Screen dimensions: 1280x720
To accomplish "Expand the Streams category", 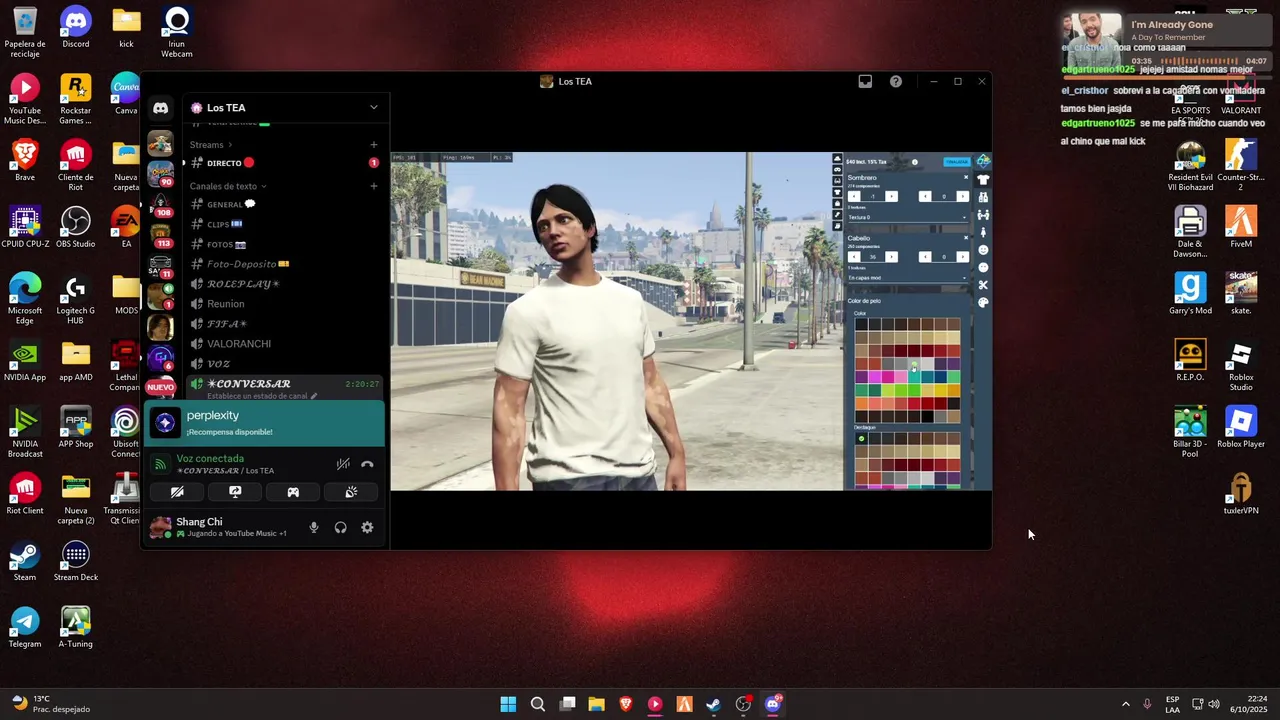I will (211, 145).
